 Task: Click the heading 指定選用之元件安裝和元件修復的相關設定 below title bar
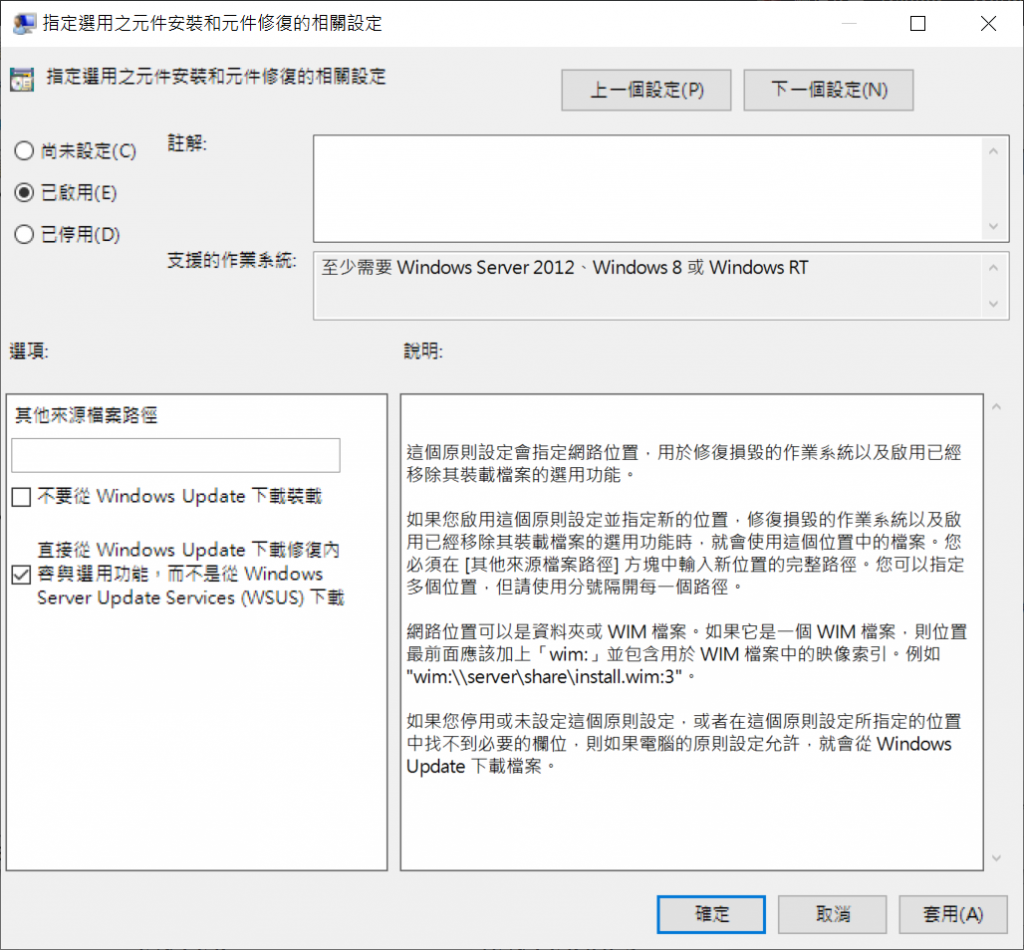pos(216,76)
